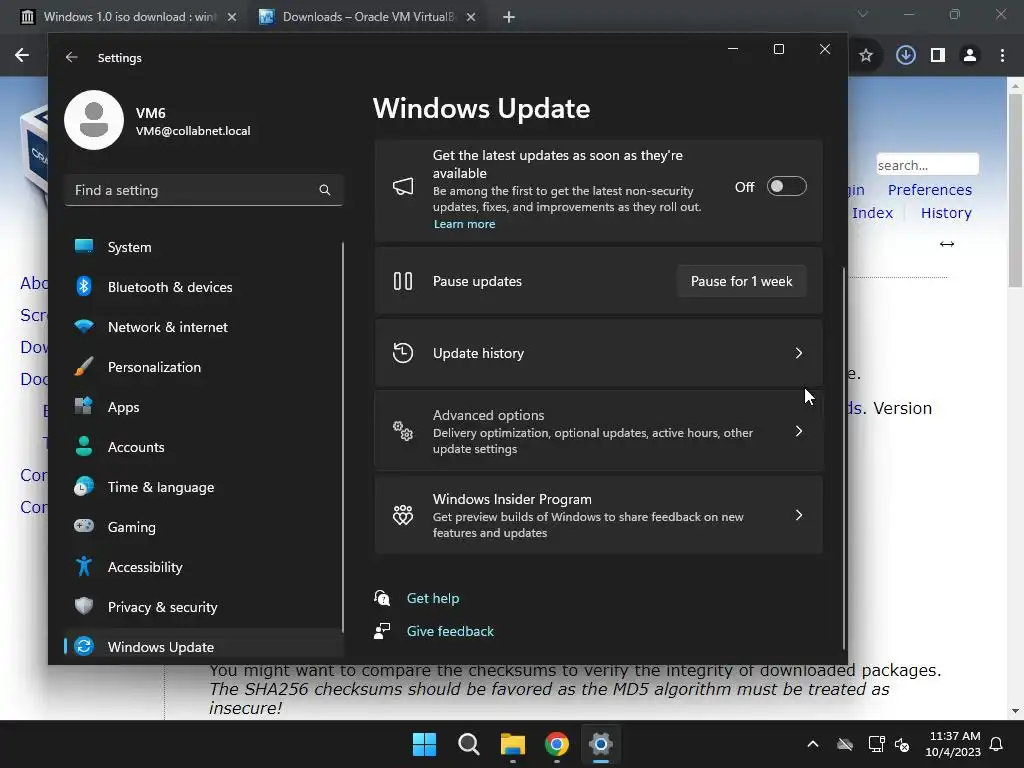Switch to Windows 1.0 iso download tab
Image resolution: width=1024 pixels, height=768 pixels.
click(129, 17)
